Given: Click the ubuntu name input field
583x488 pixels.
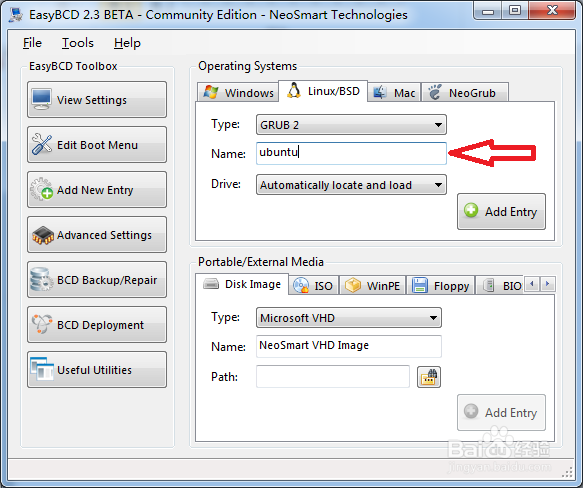Looking at the screenshot, I should tap(351, 153).
